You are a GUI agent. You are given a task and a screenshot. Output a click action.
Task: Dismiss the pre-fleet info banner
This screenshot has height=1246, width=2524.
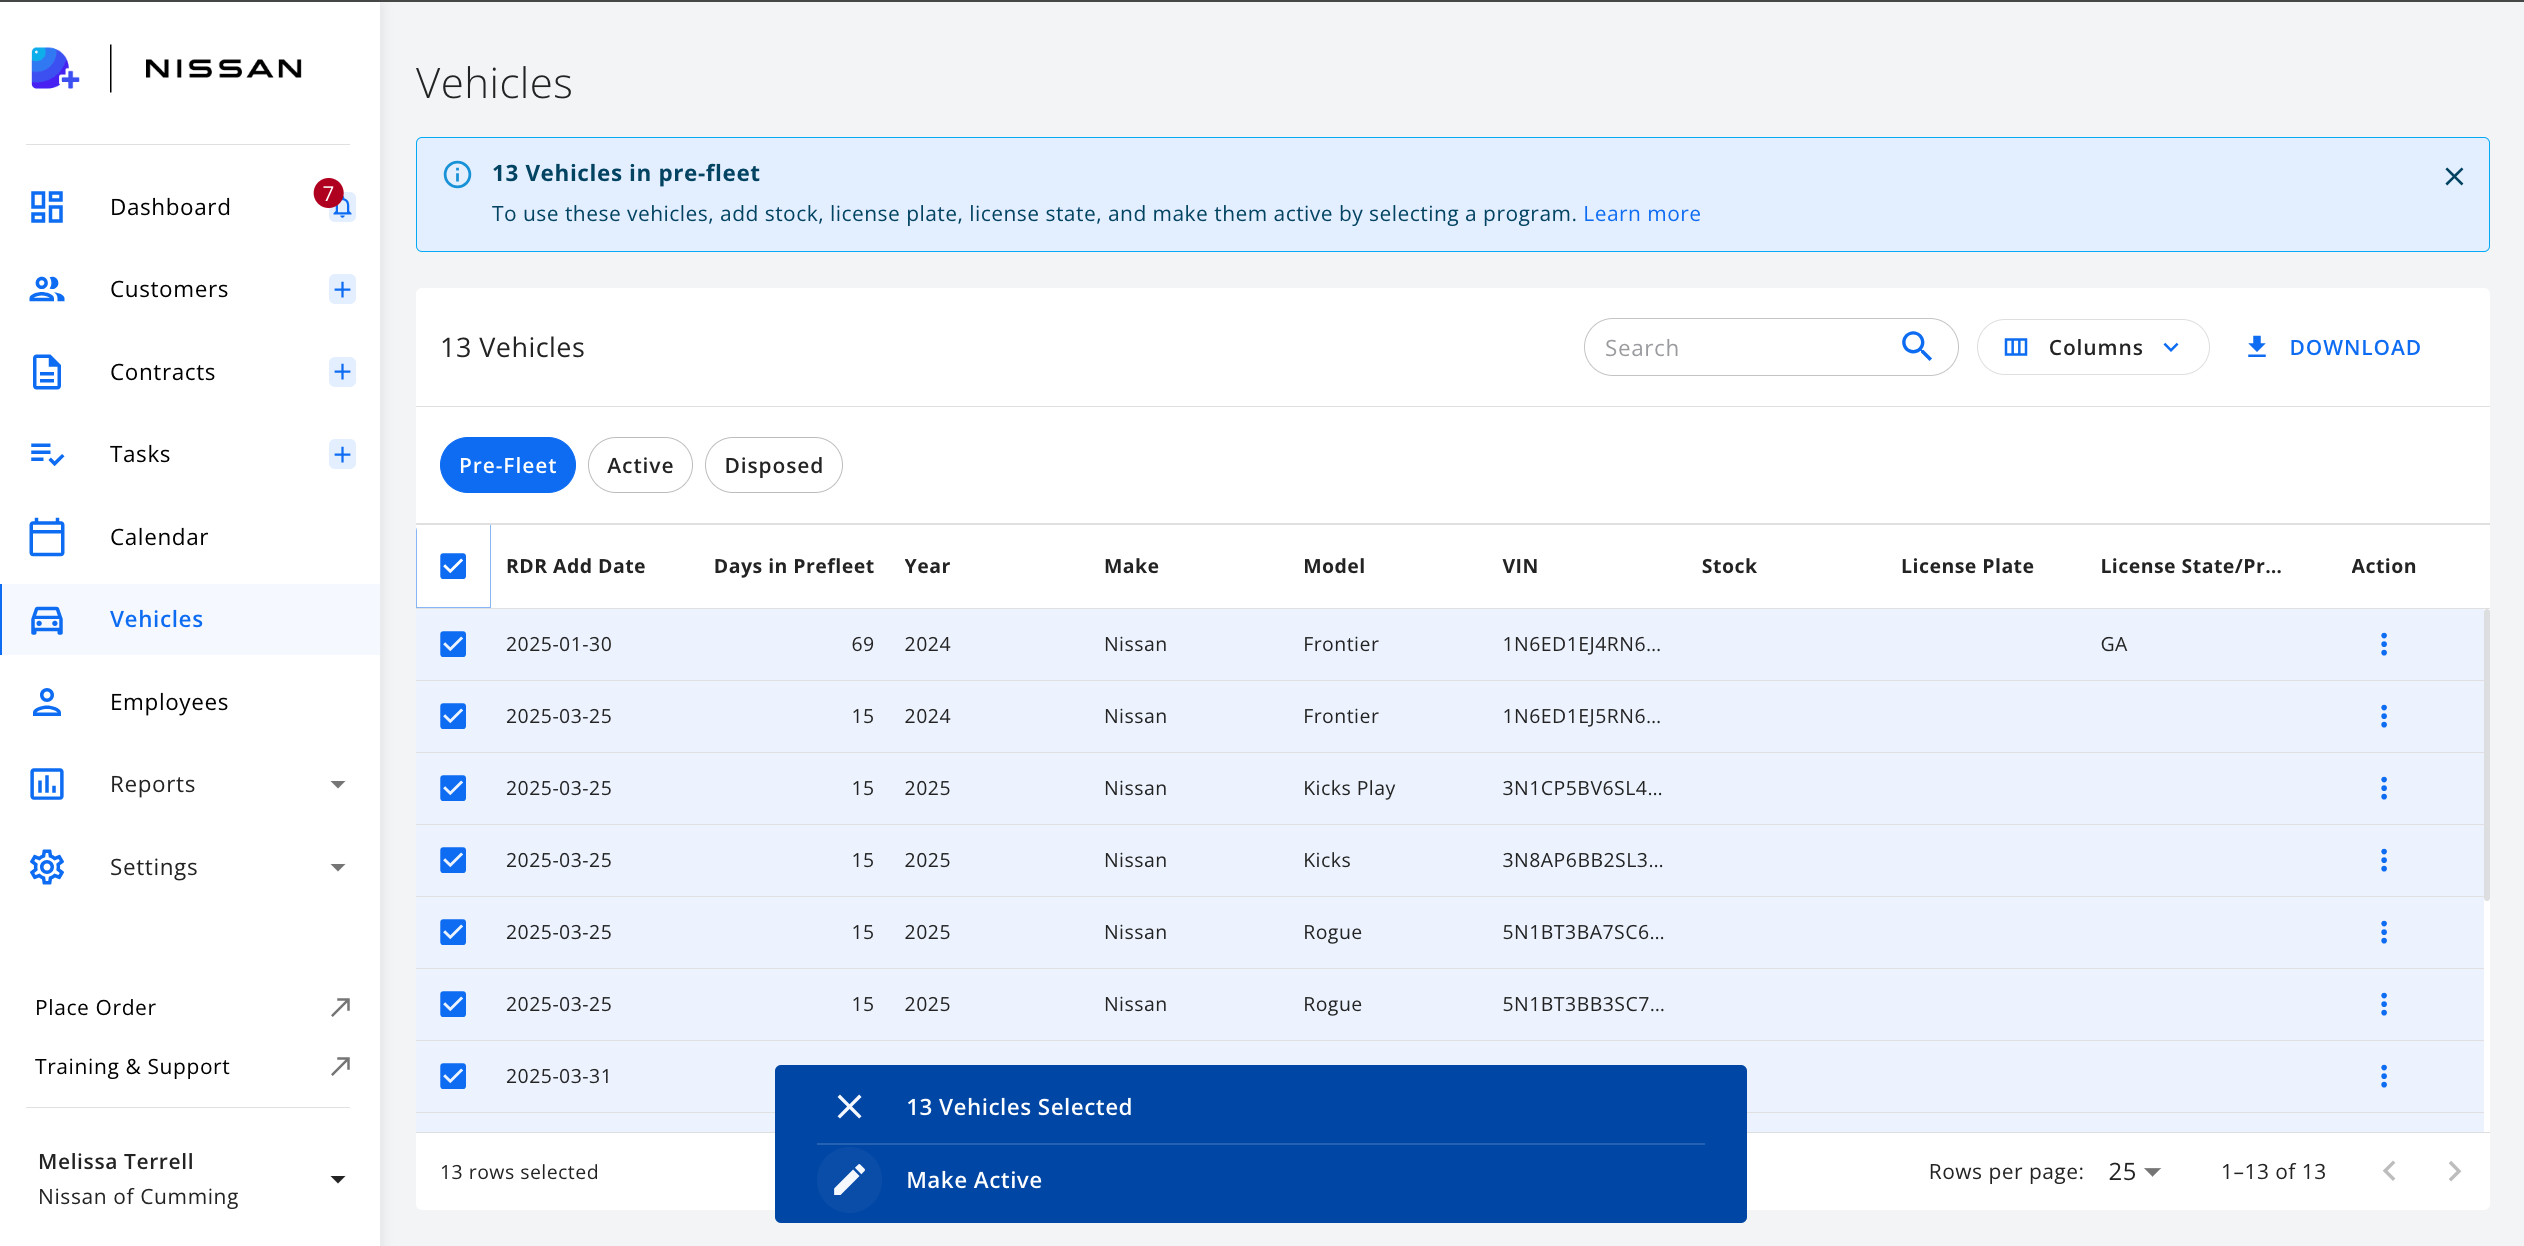[x=2454, y=177]
